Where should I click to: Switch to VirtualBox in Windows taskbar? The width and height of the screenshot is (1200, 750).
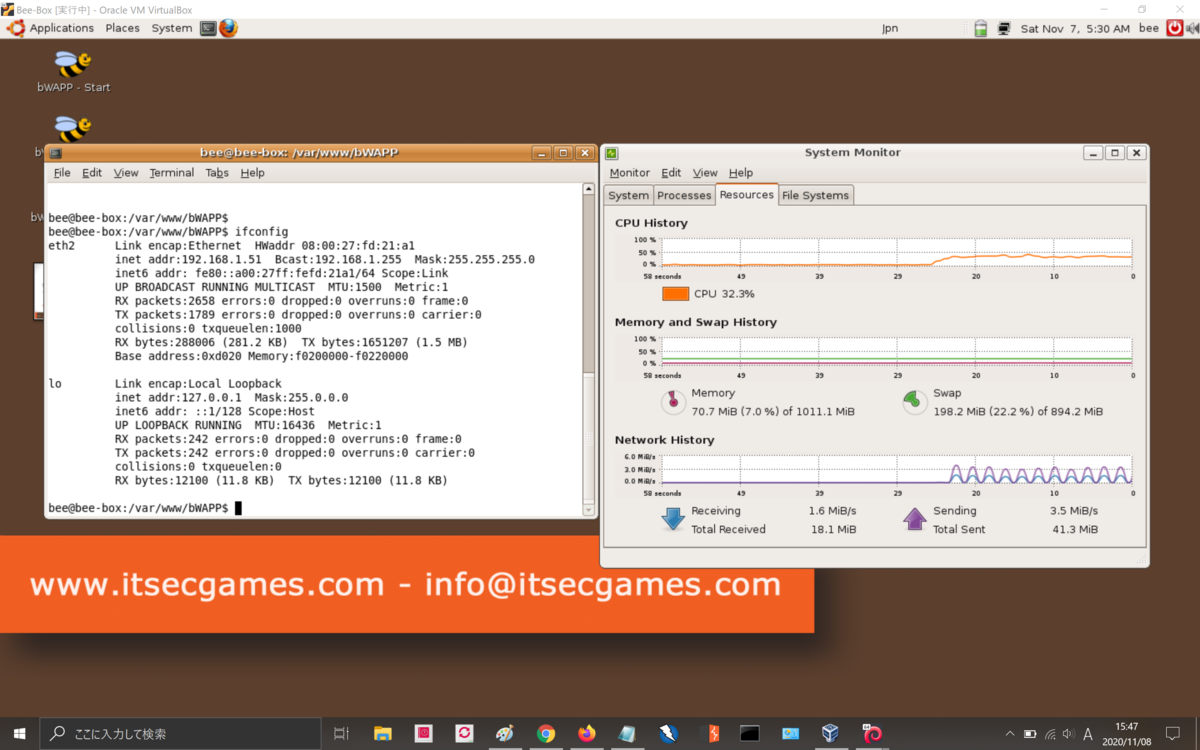tap(831, 733)
